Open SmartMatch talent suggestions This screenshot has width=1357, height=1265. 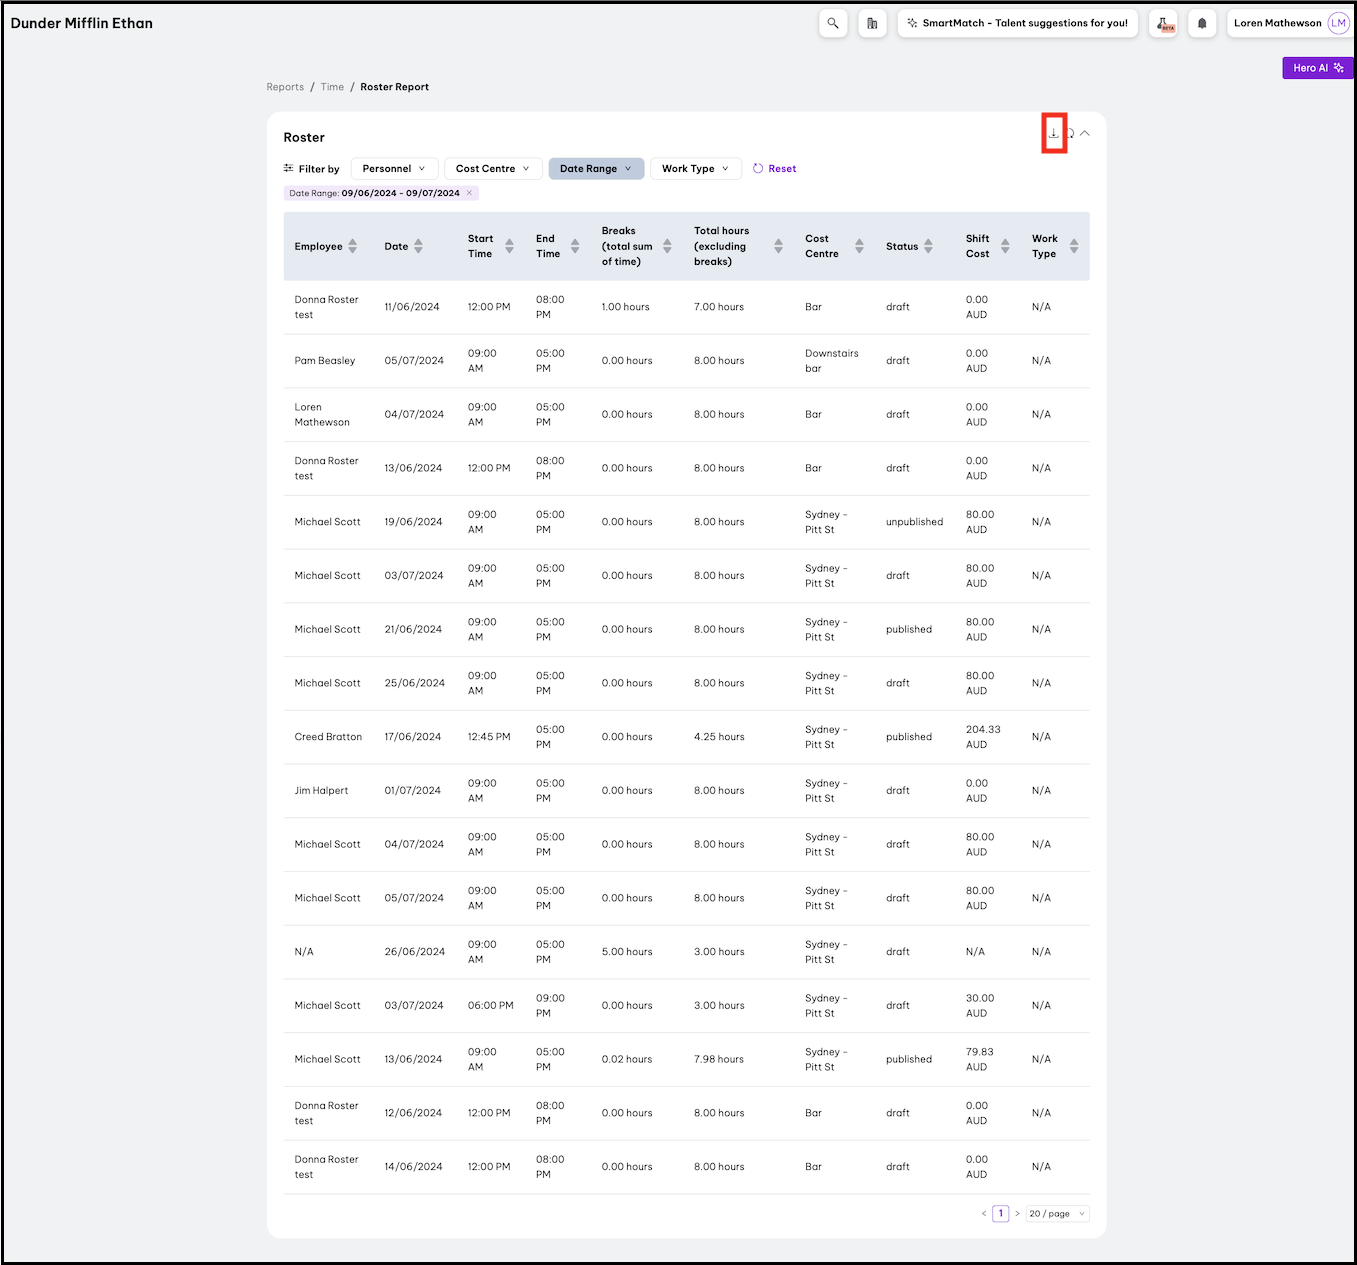coord(1017,23)
